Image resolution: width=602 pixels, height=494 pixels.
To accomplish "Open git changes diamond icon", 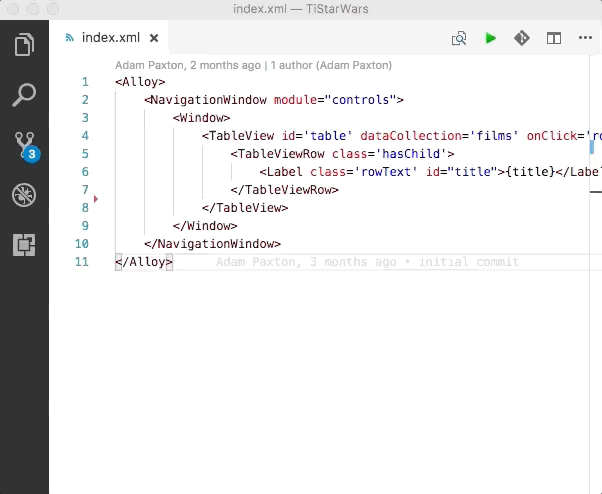I will click(x=522, y=38).
